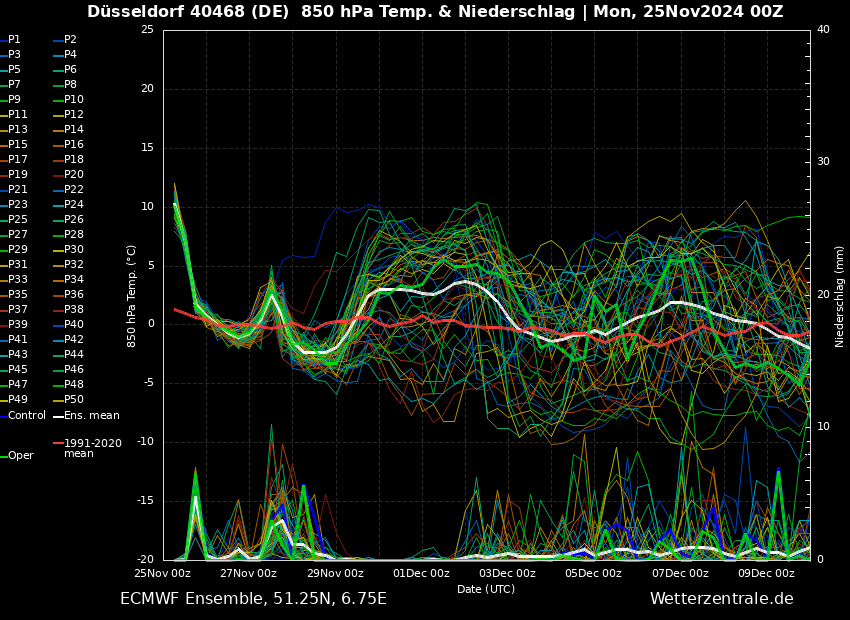Click the Niederschlag (mm) right axis title
The width and height of the screenshot is (850, 620).
[840, 296]
